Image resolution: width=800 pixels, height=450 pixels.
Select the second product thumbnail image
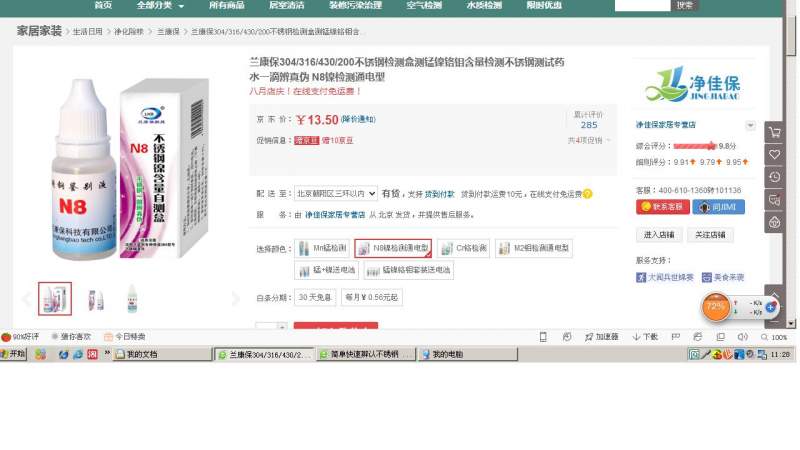[x=95, y=299]
